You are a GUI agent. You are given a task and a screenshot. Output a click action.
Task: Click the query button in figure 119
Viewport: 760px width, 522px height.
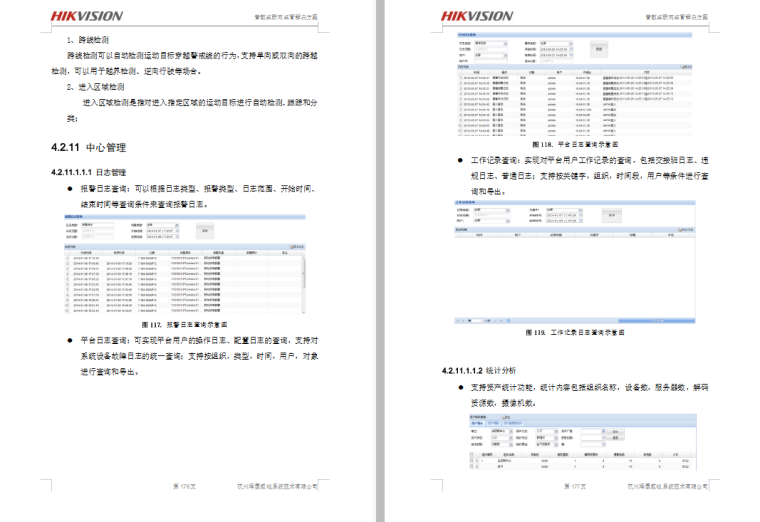click(x=609, y=213)
